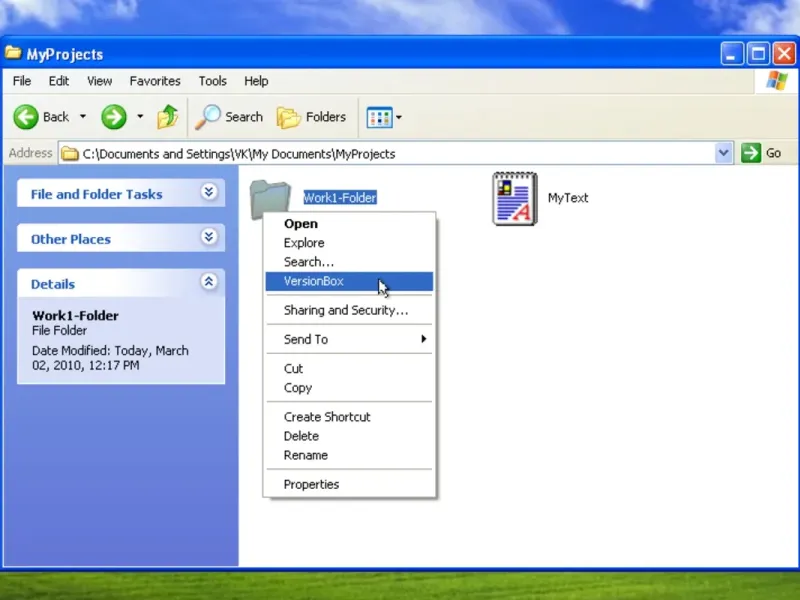Select the MyText document icon
The width and height of the screenshot is (800, 600).
click(x=515, y=198)
